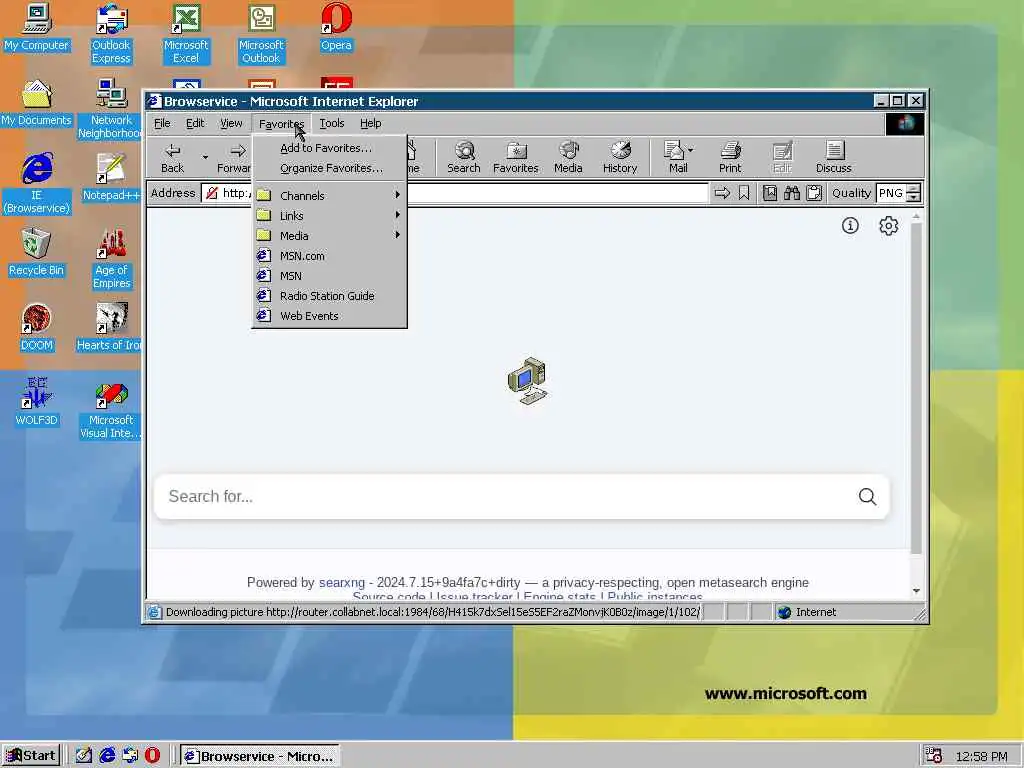Open the Radio Station Guide favorite
This screenshot has width=1024, height=768.
329,296
